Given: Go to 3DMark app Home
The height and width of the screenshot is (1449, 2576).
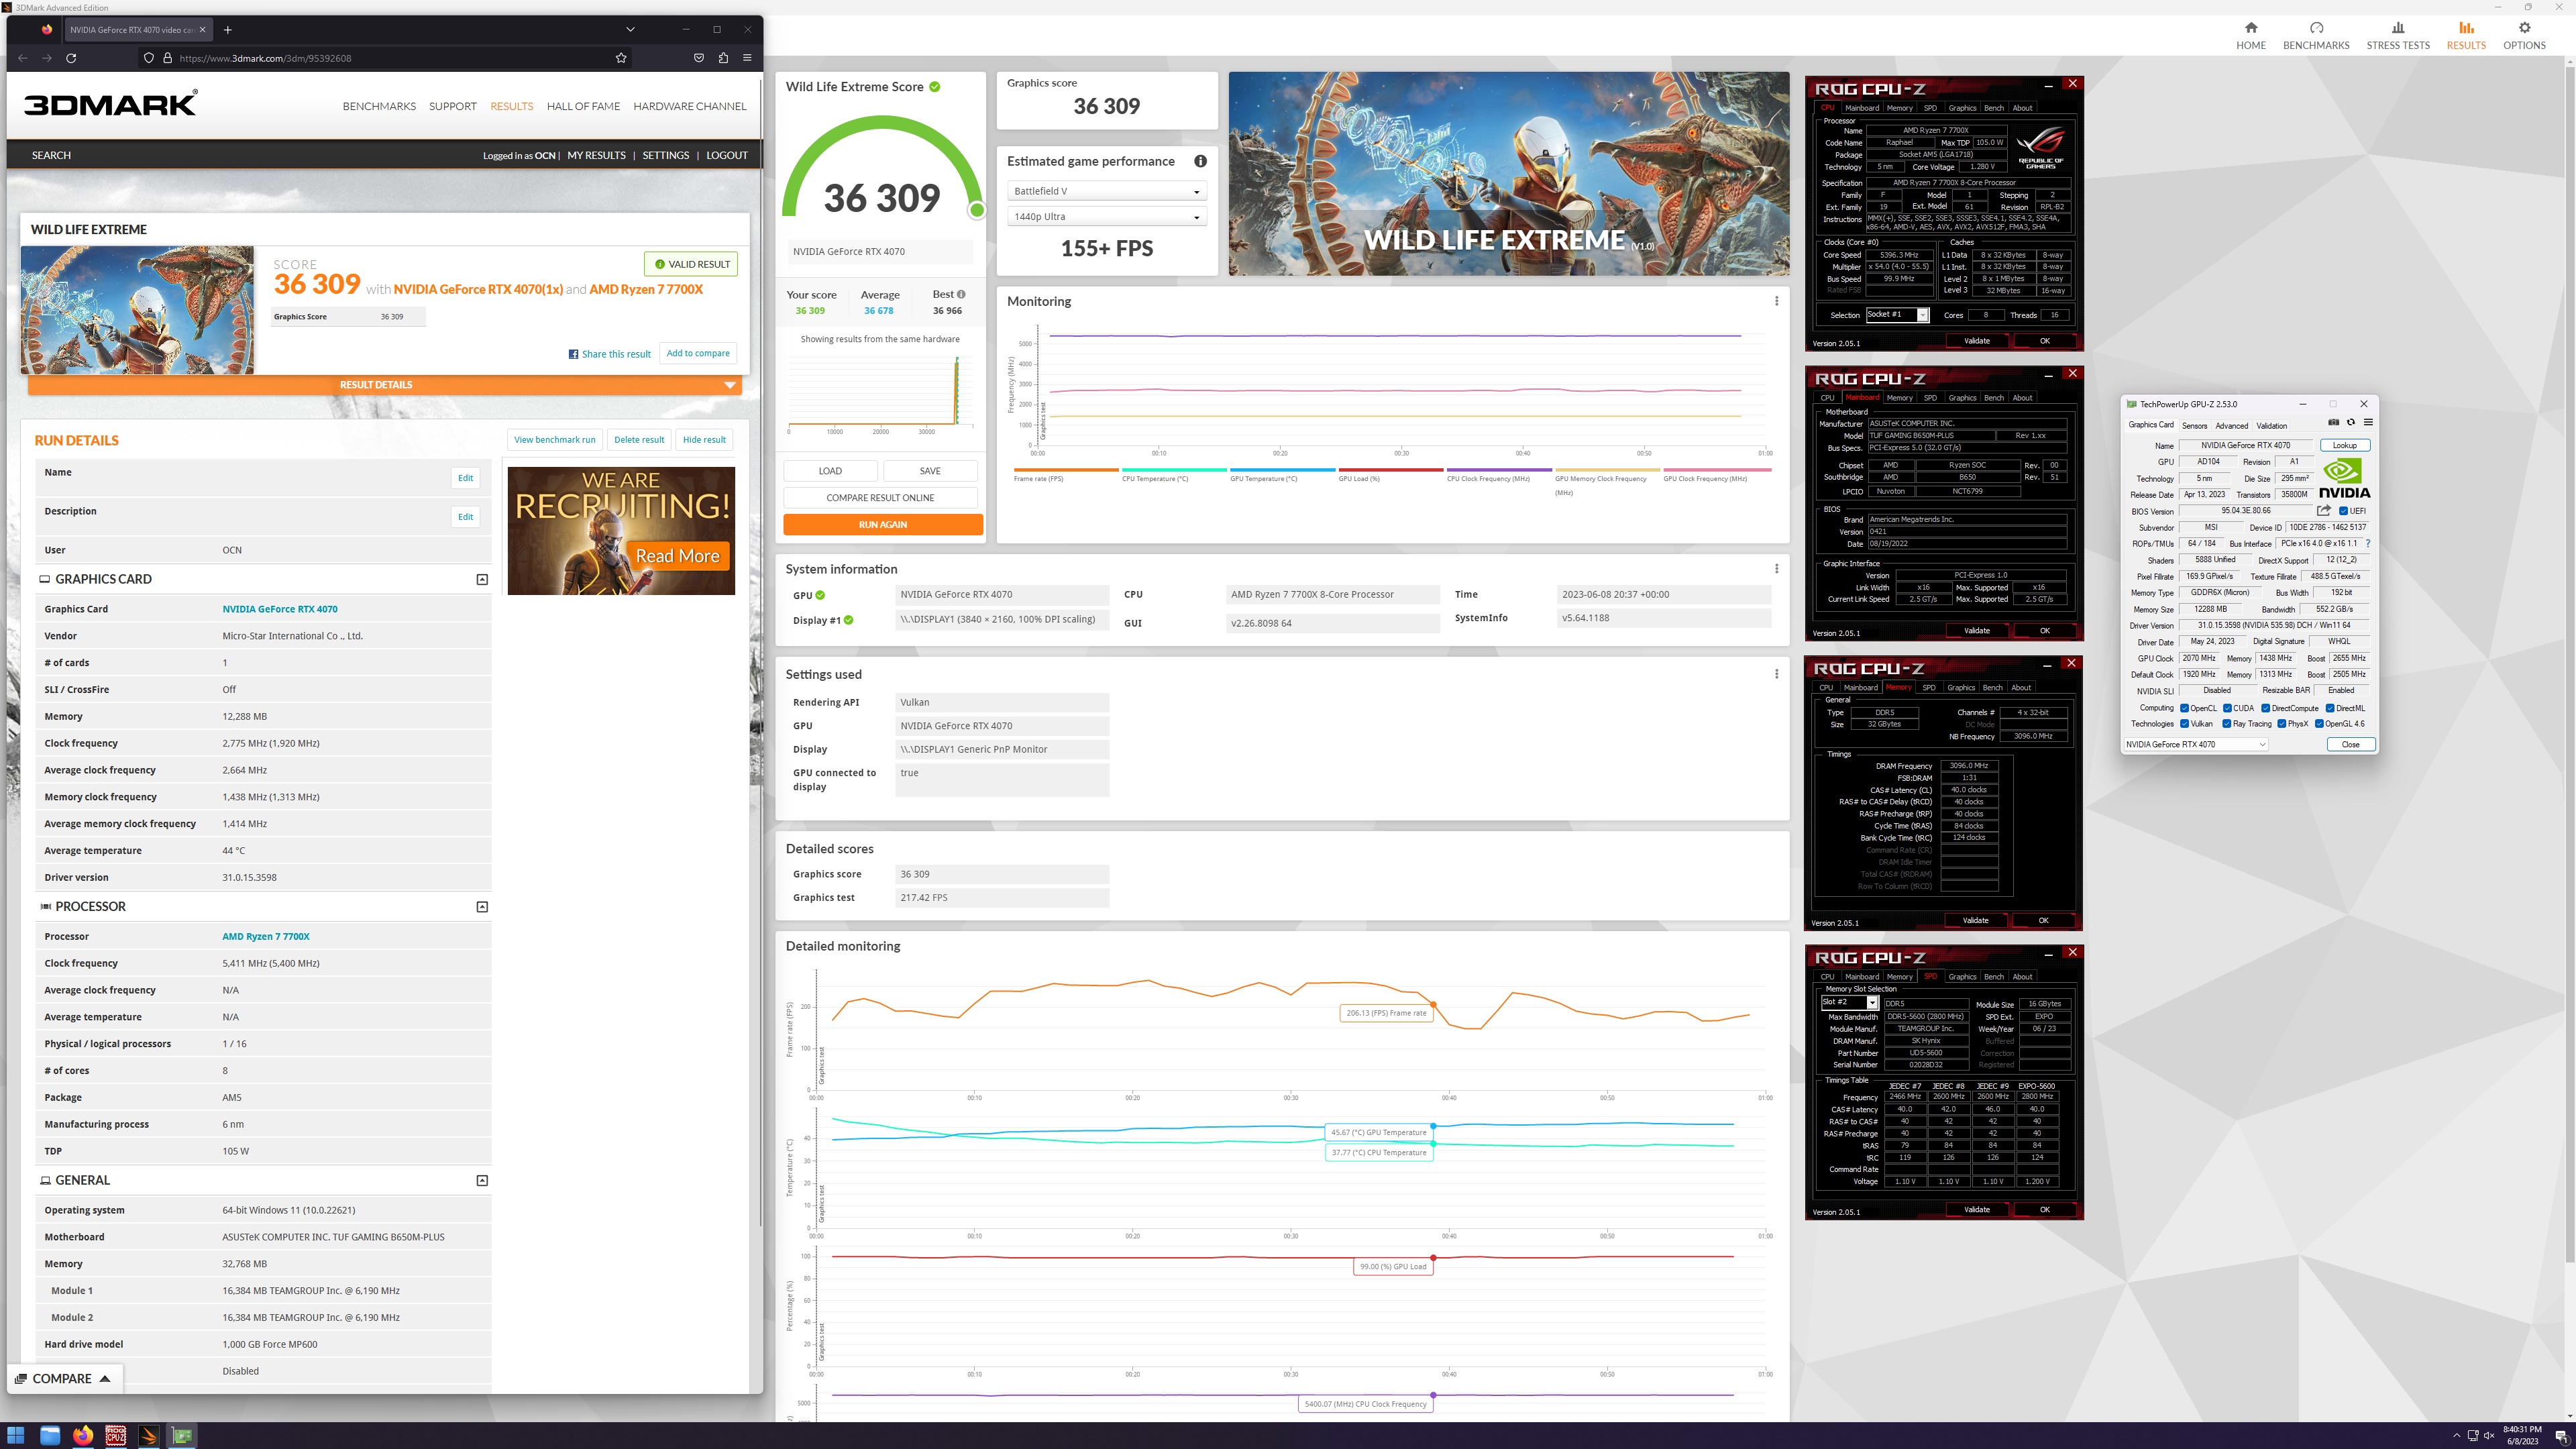Looking at the screenshot, I should [x=2251, y=36].
